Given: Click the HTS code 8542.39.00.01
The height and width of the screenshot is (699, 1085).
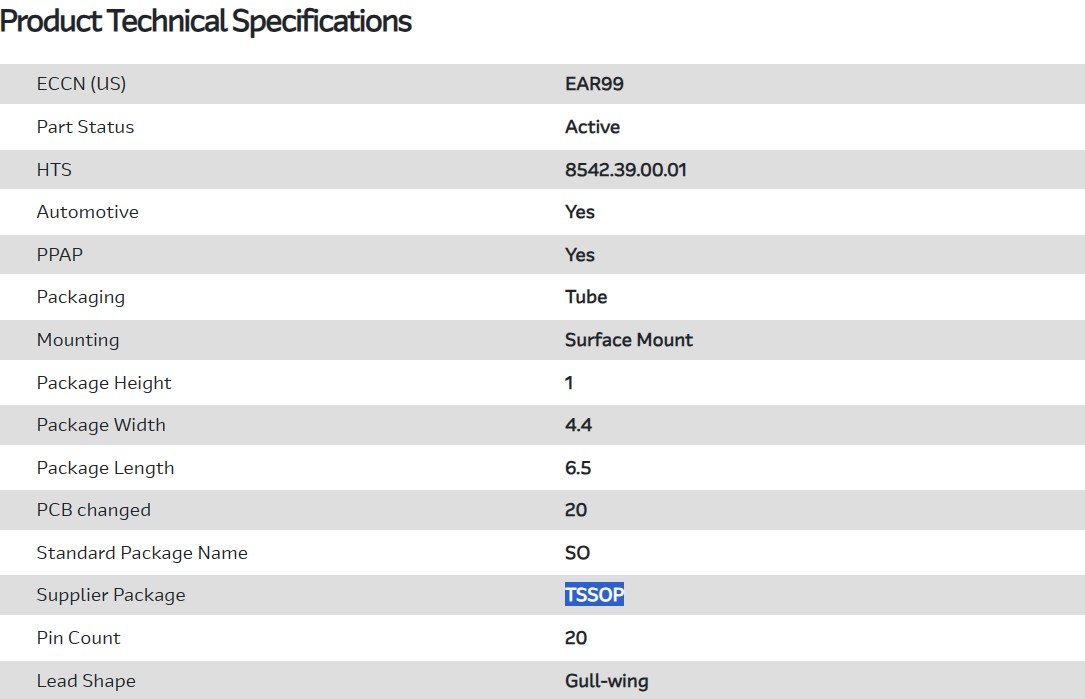Looking at the screenshot, I should pos(626,170).
